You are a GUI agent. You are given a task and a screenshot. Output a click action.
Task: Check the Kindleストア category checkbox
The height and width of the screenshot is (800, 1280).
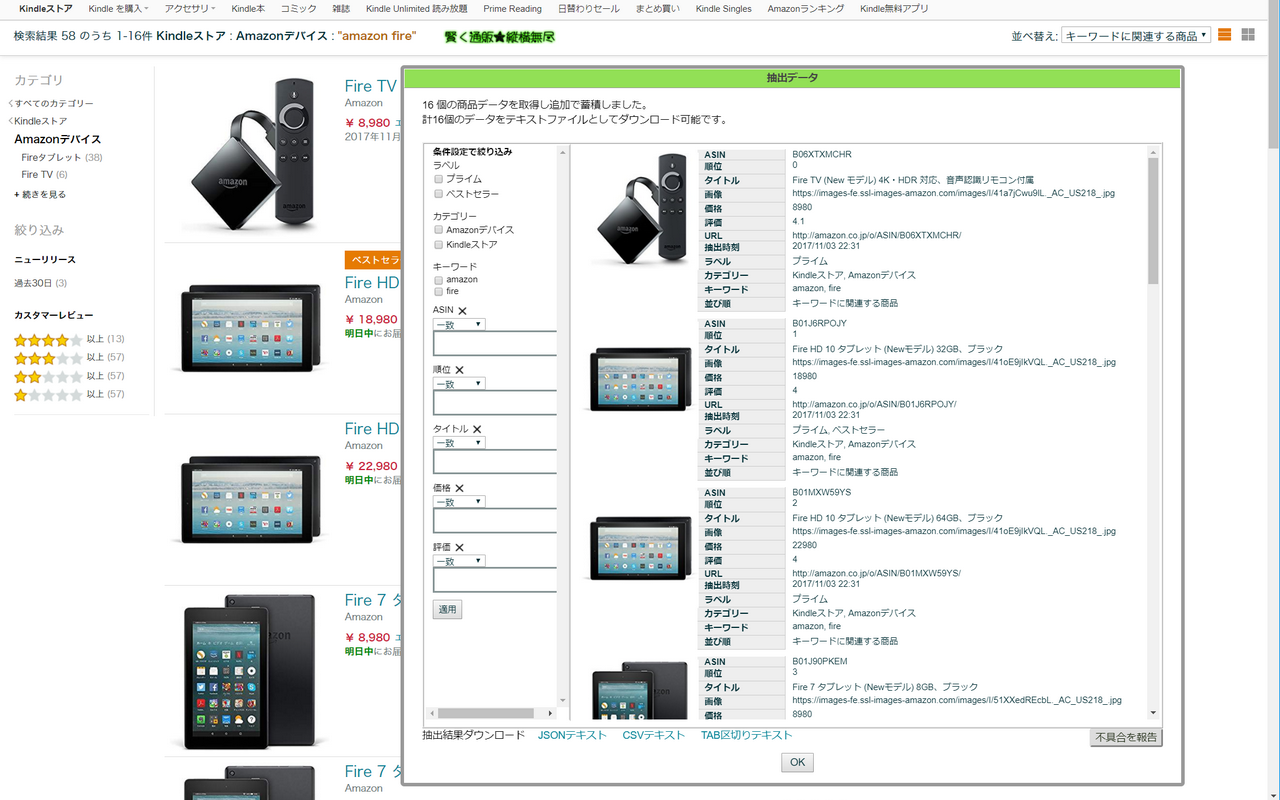point(439,245)
